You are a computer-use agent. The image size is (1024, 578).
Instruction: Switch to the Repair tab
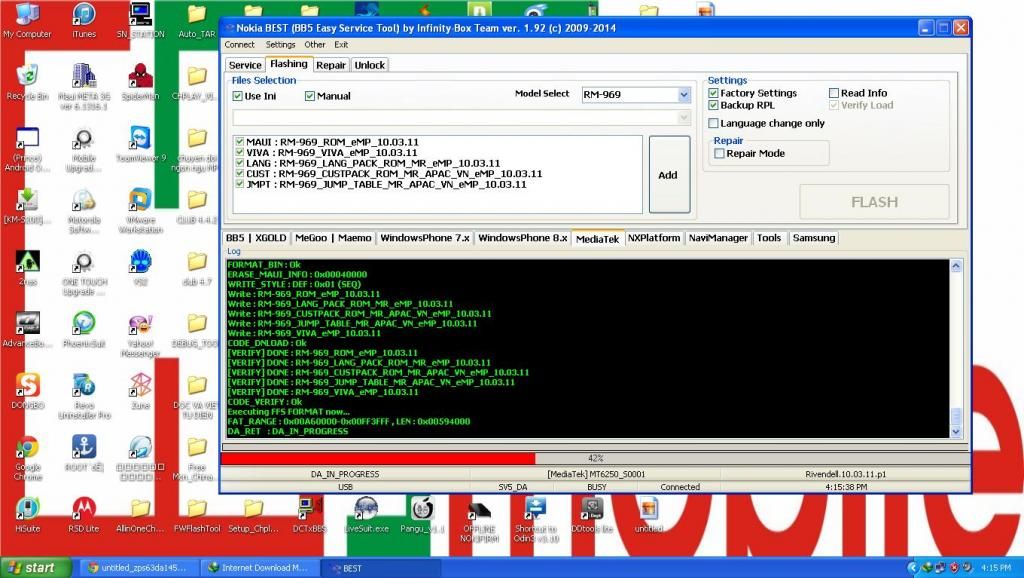point(331,65)
